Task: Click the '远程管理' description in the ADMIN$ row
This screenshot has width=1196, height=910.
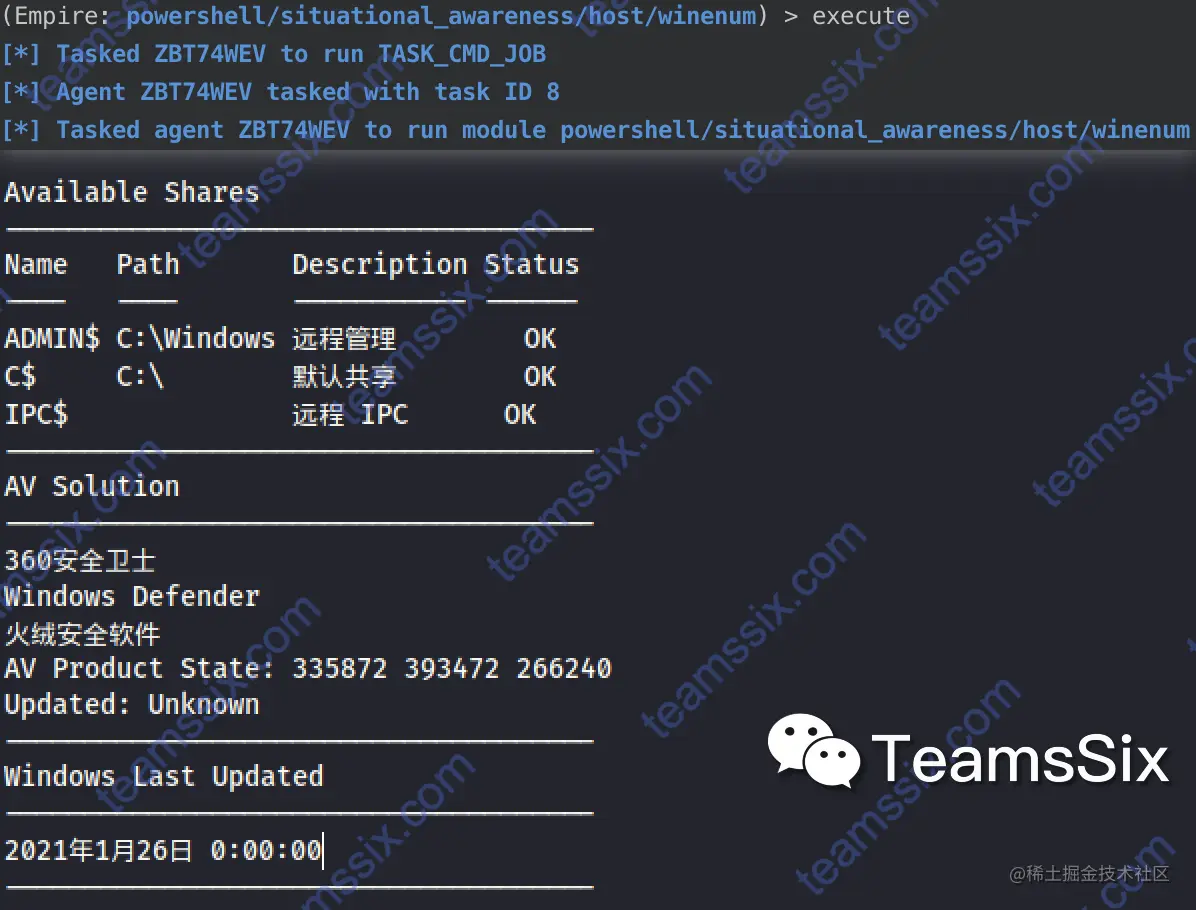Action: click(x=345, y=339)
